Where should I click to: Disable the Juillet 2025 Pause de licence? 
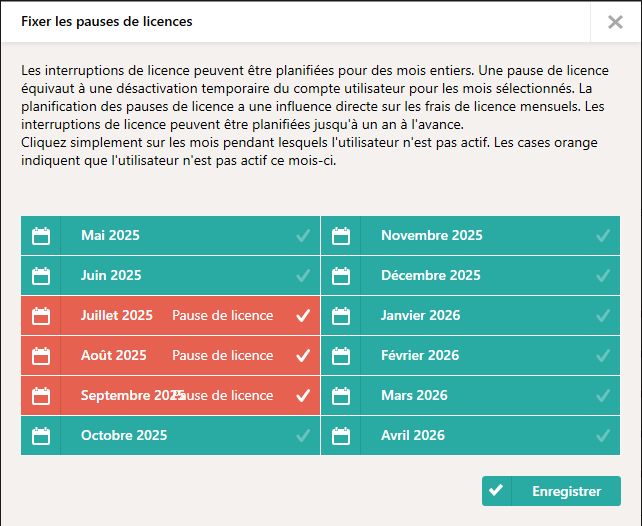[303, 316]
